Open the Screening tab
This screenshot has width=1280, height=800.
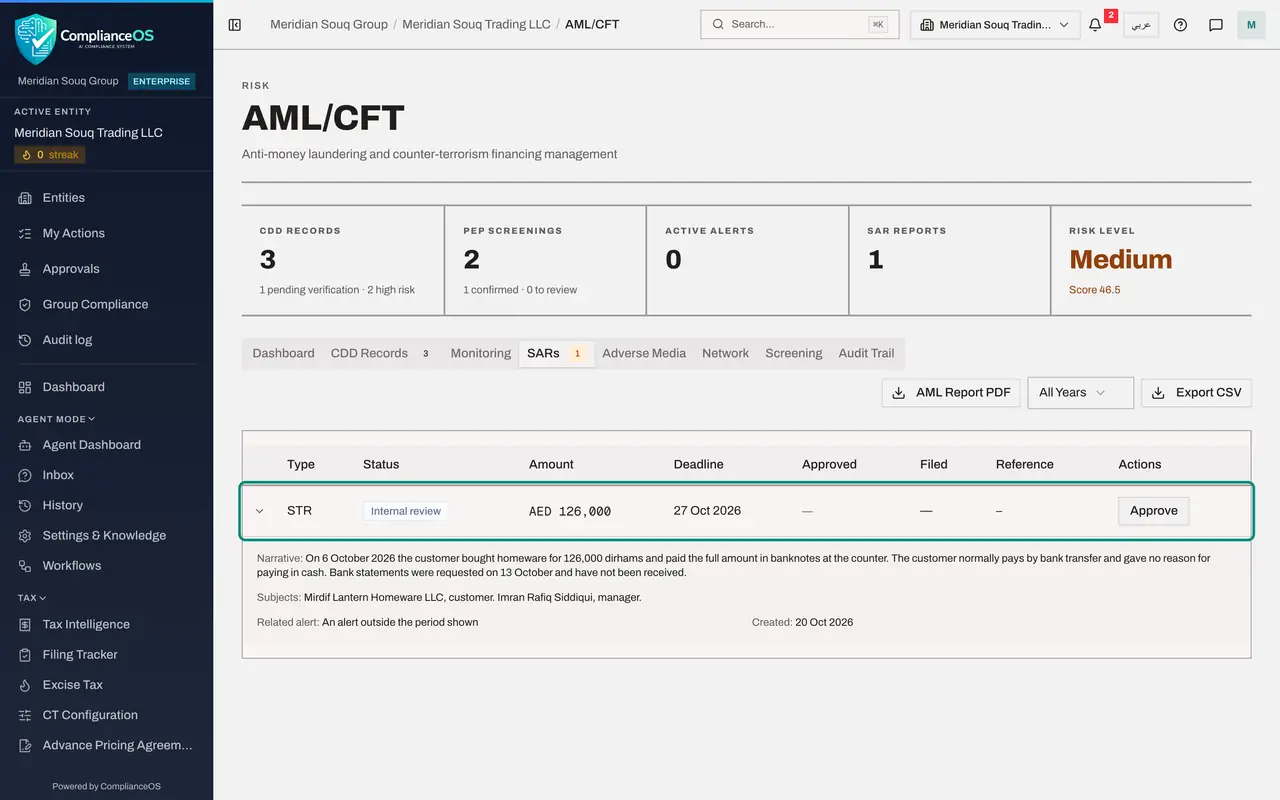click(x=794, y=353)
